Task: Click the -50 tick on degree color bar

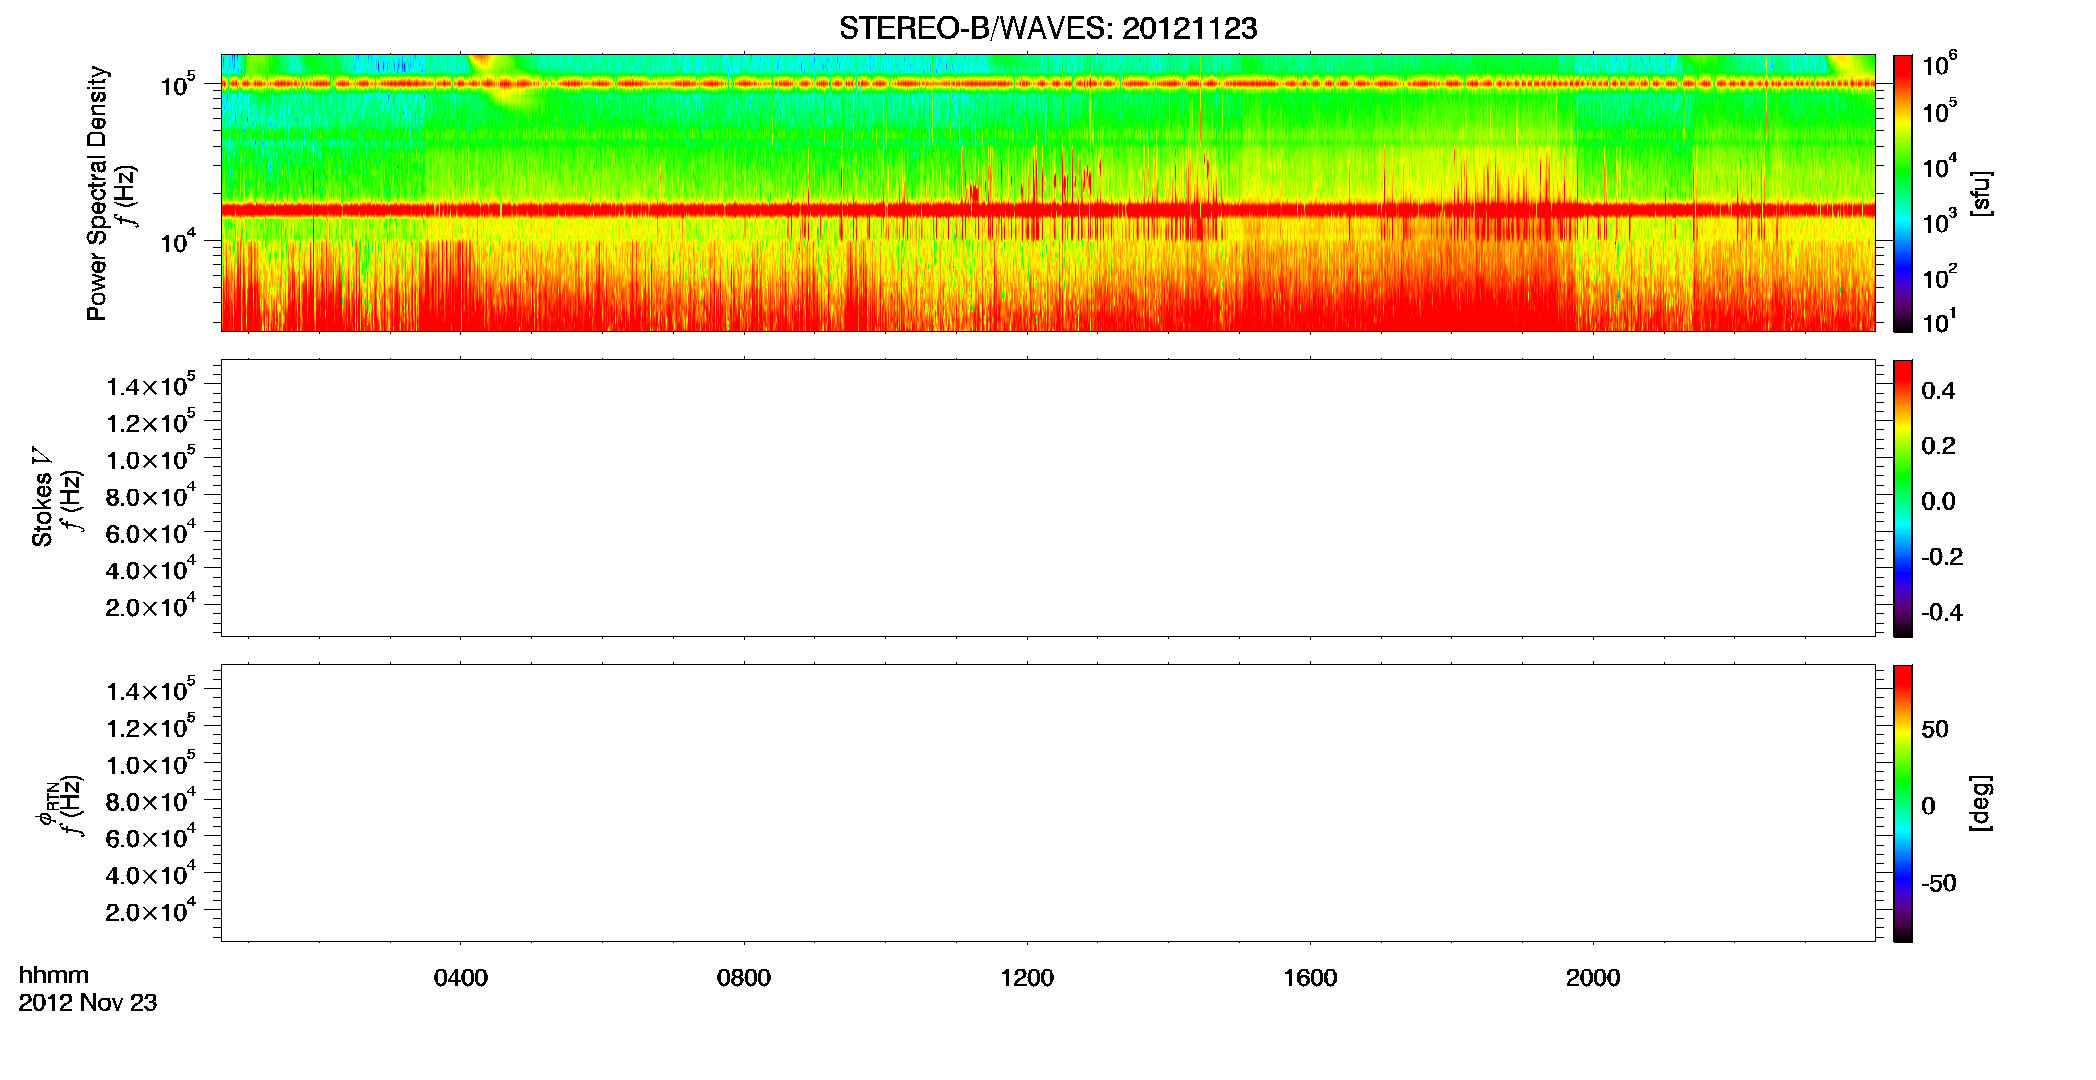Action: 1940,883
